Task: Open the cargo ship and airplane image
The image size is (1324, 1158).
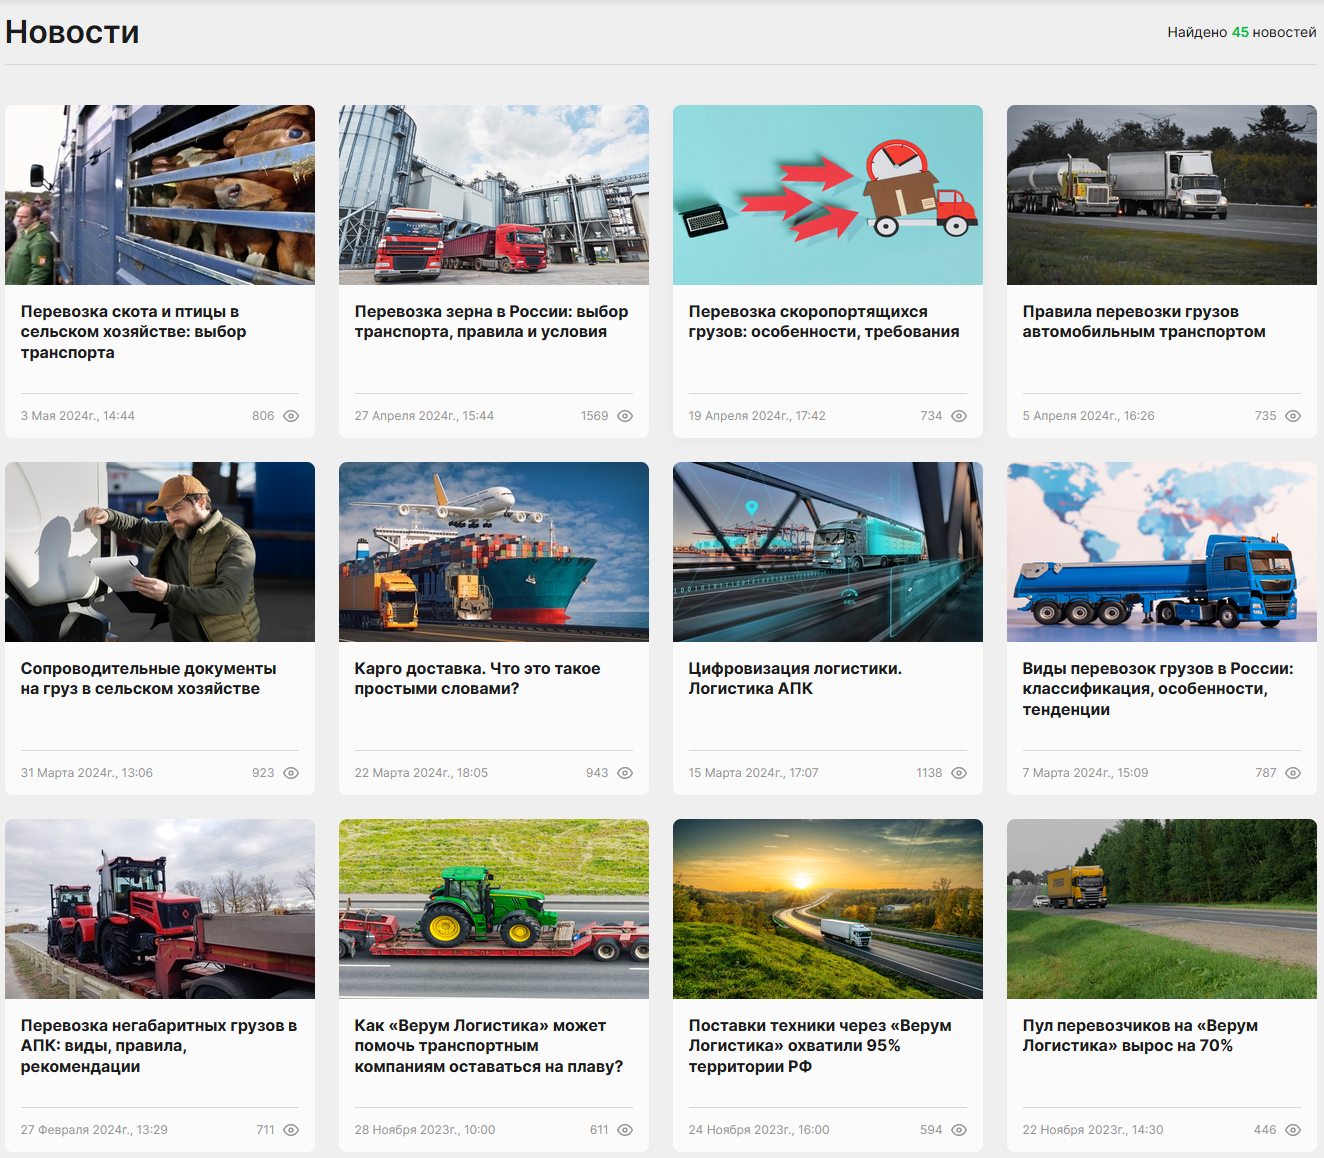Action: click(494, 552)
